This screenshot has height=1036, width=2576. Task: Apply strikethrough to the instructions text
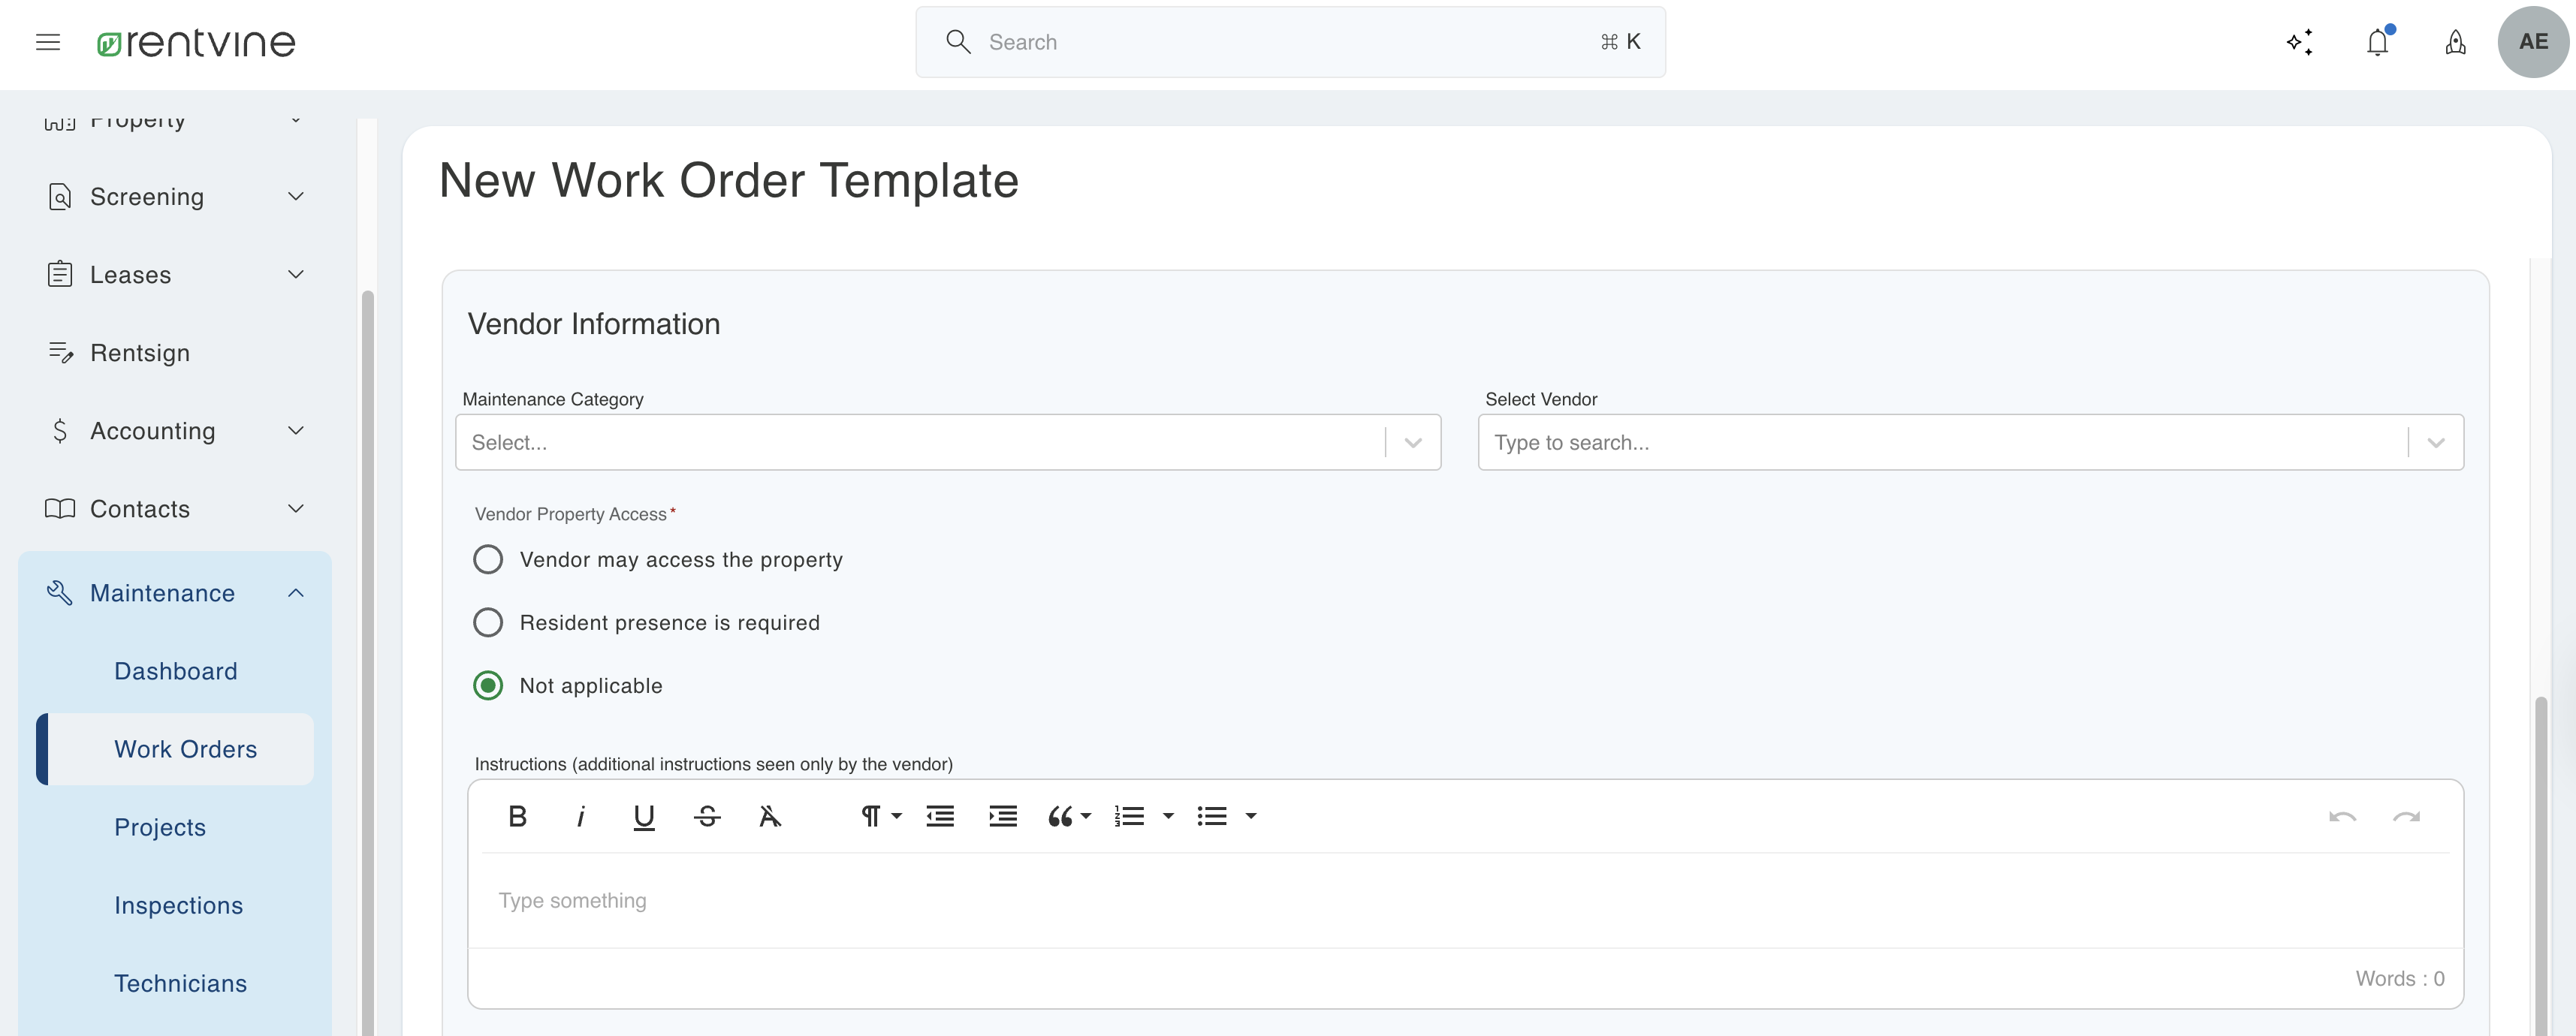pyautogui.click(x=707, y=817)
